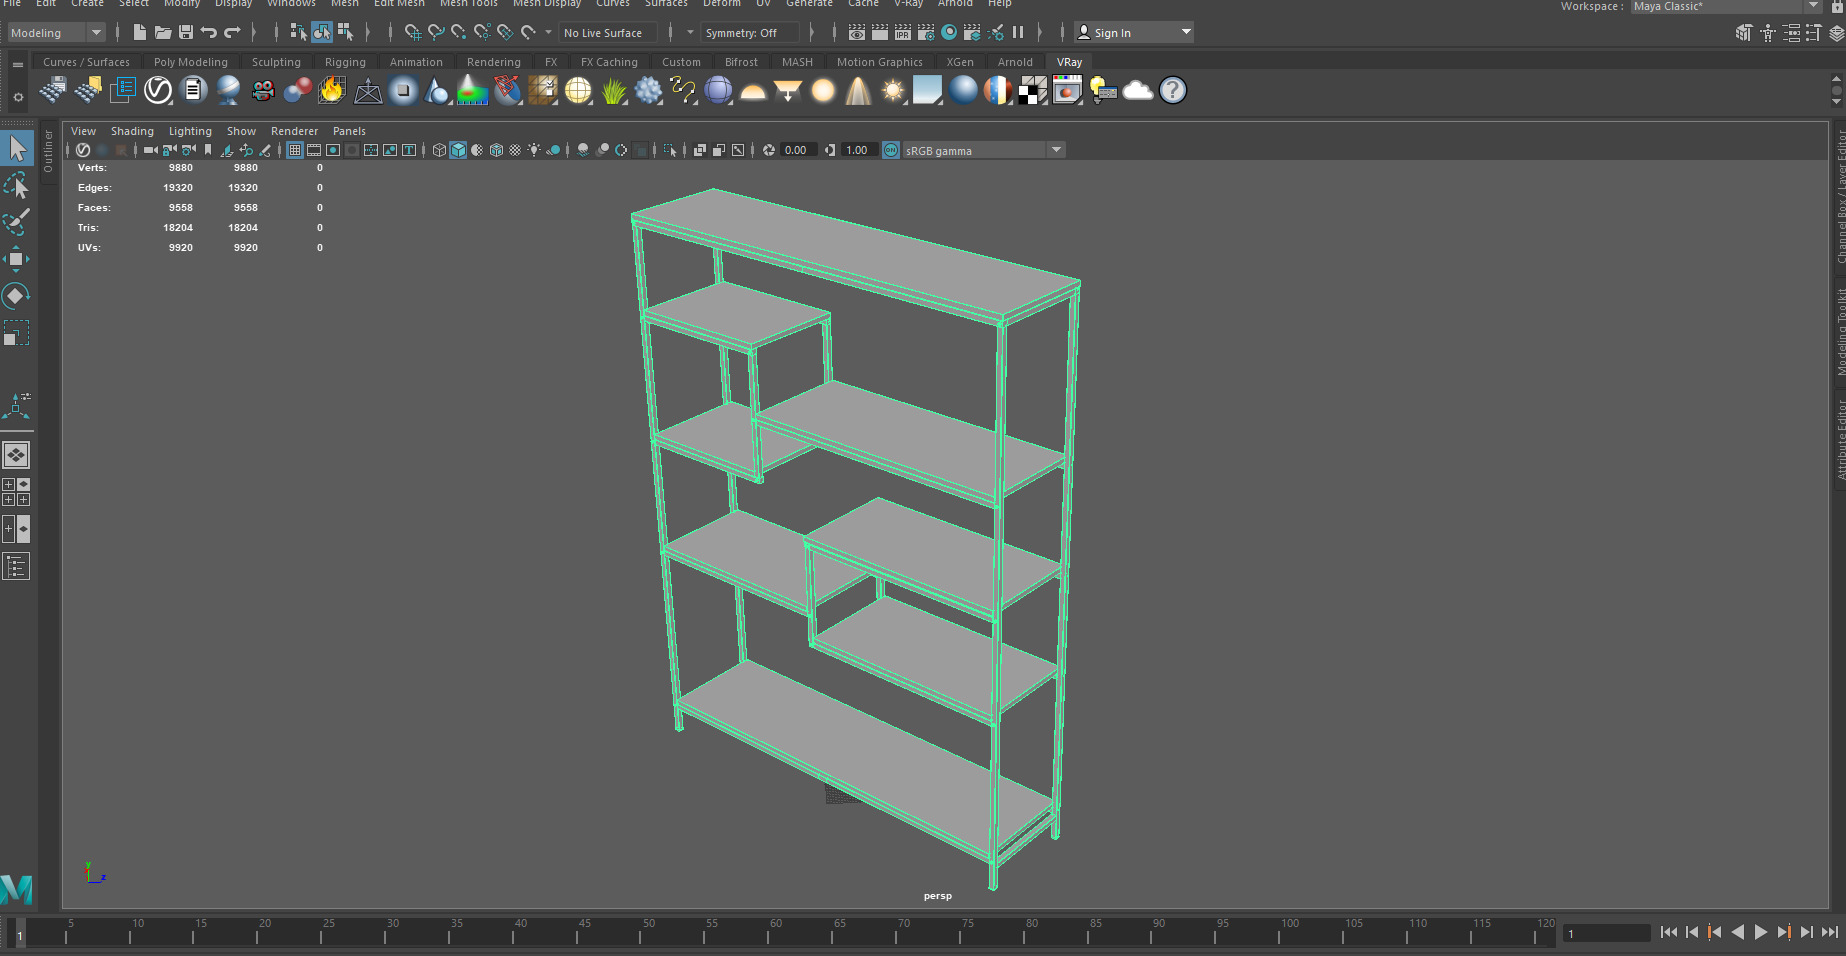Switch to the Poly Modeling shelf tab
This screenshot has height=956, width=1846.
tap(191, 62)
